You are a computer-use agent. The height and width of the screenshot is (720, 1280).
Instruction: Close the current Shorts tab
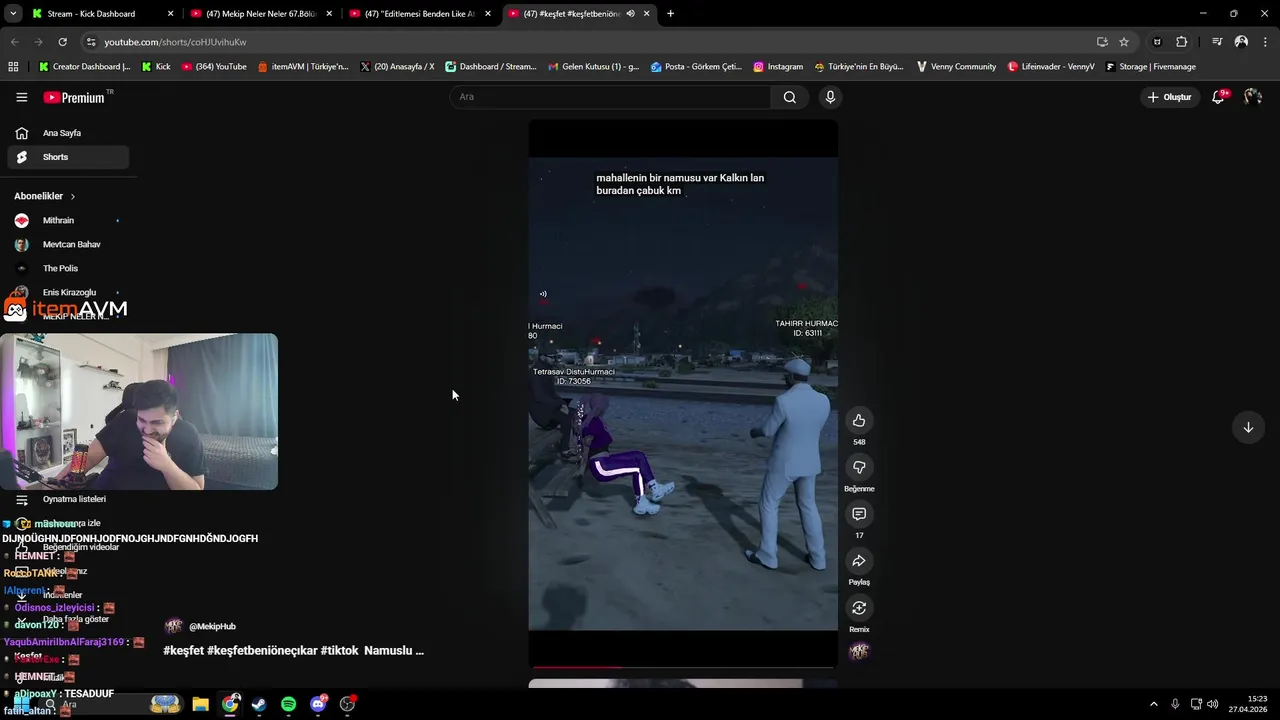[x=647, y=14]
